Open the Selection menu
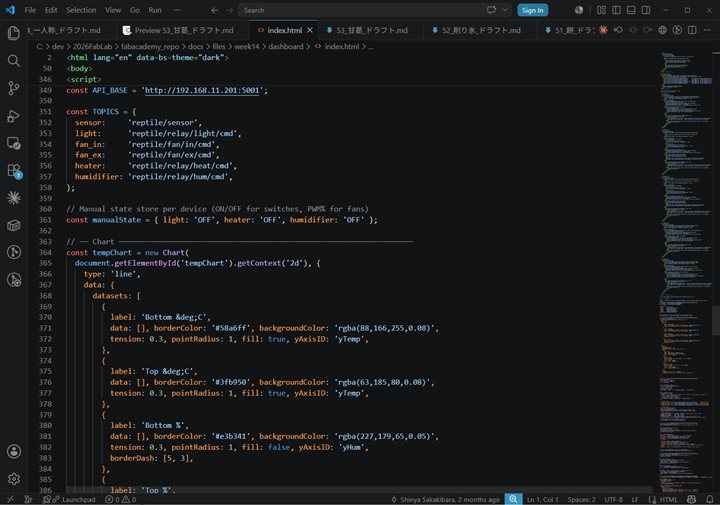 click(81, 10)
